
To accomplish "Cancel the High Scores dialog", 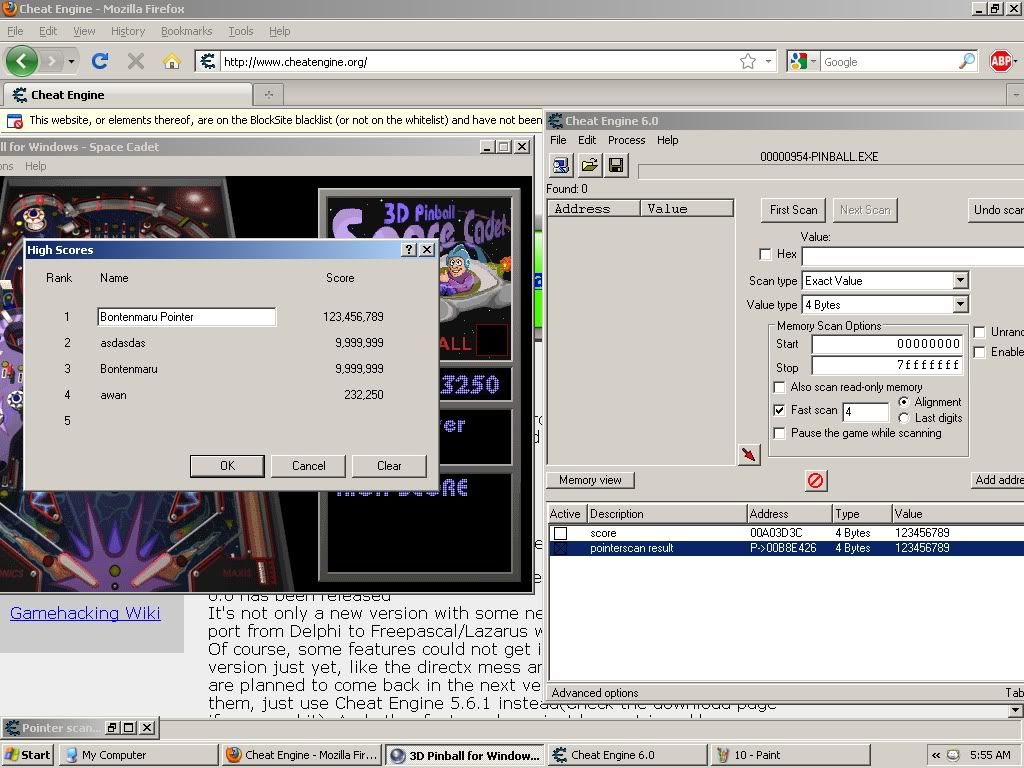I will [308, 466].
